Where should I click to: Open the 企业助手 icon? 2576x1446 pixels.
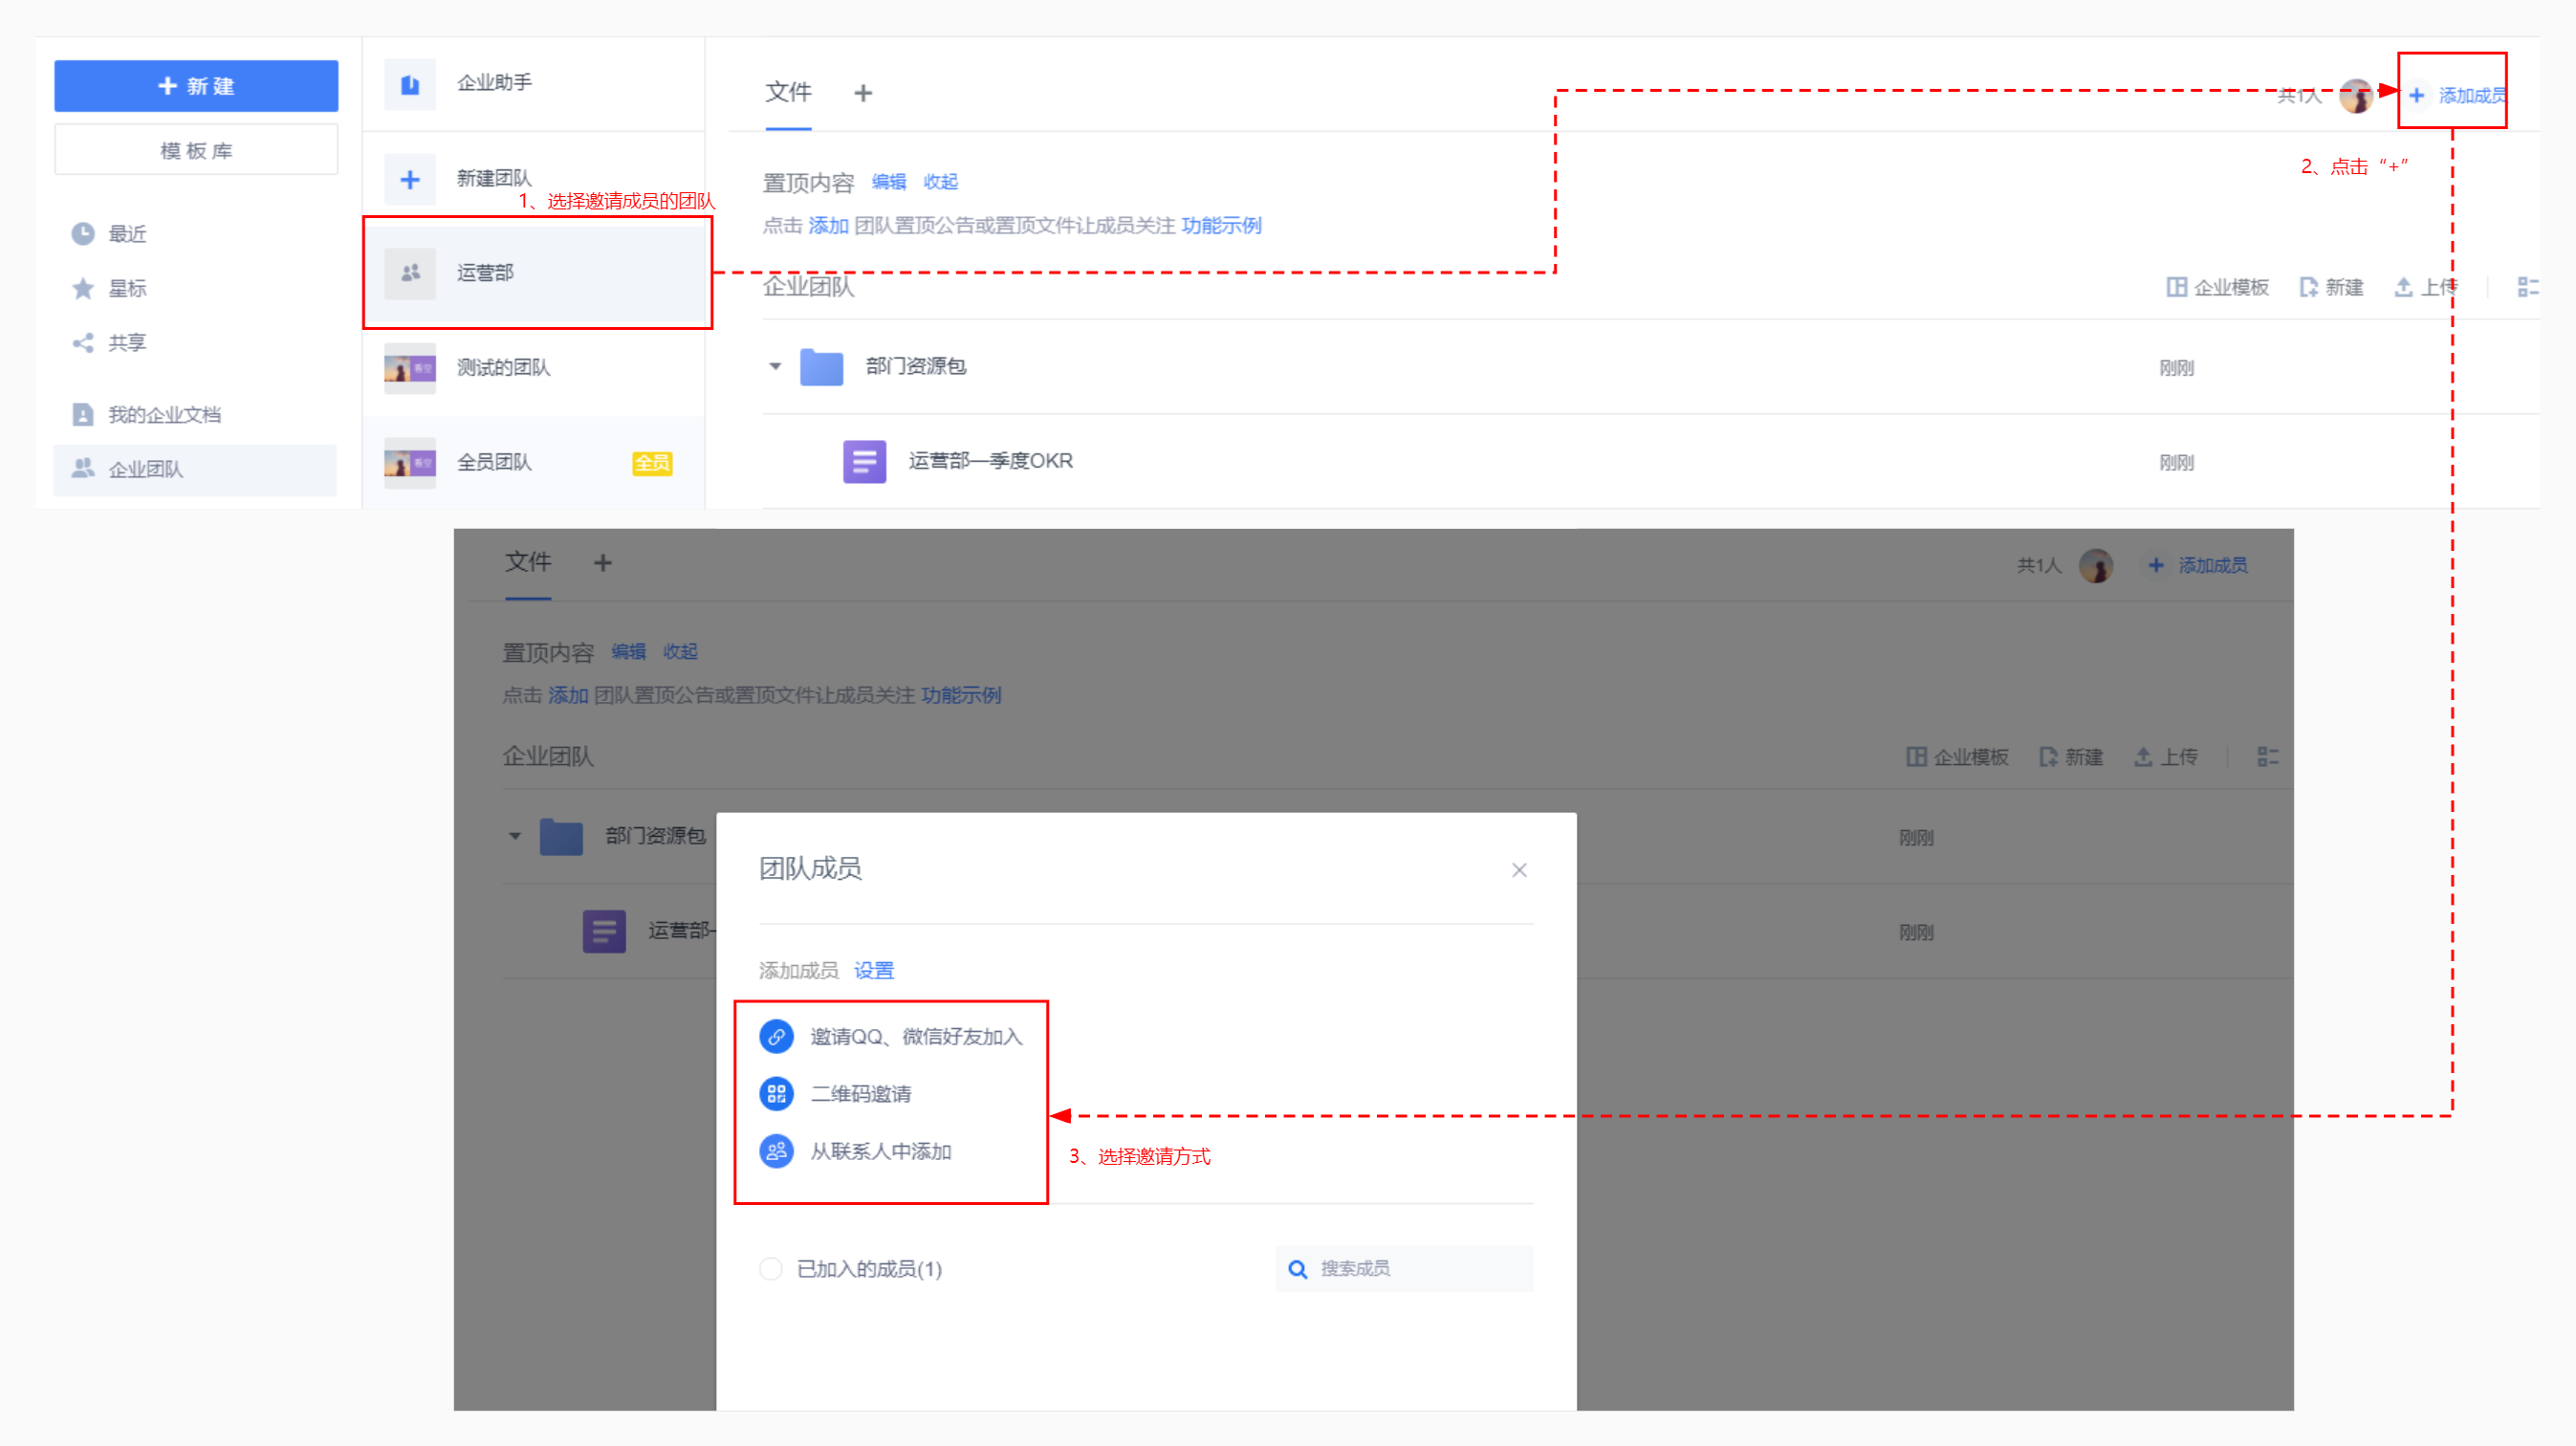(x=410, y=84)
